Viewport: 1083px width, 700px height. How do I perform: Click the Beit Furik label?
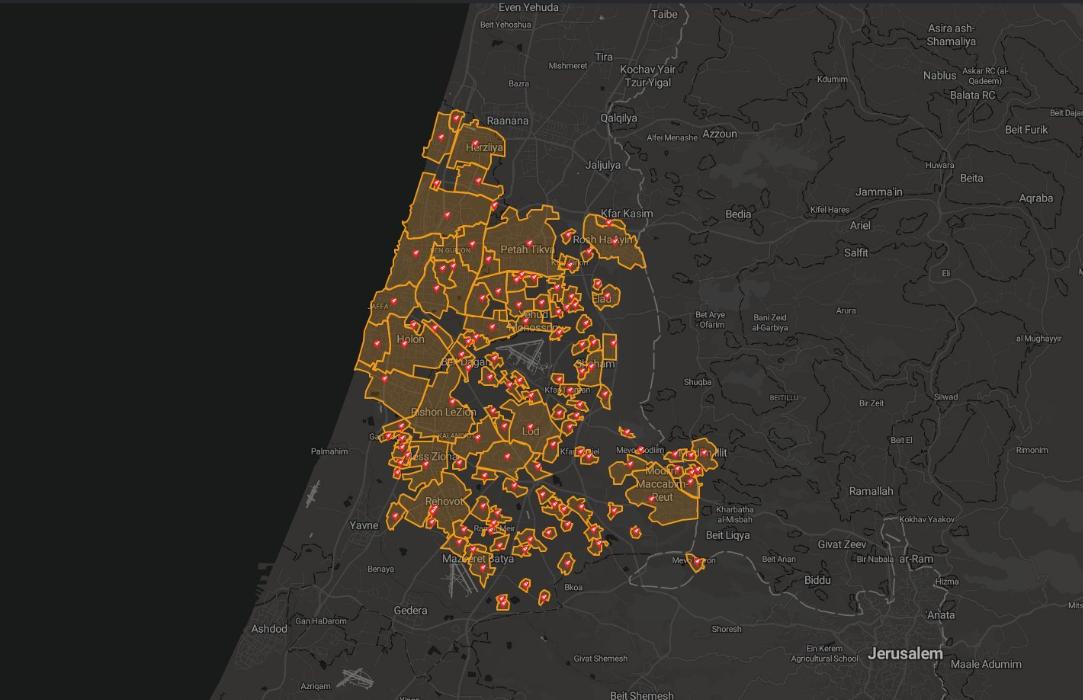click(x=1026, y=129)
